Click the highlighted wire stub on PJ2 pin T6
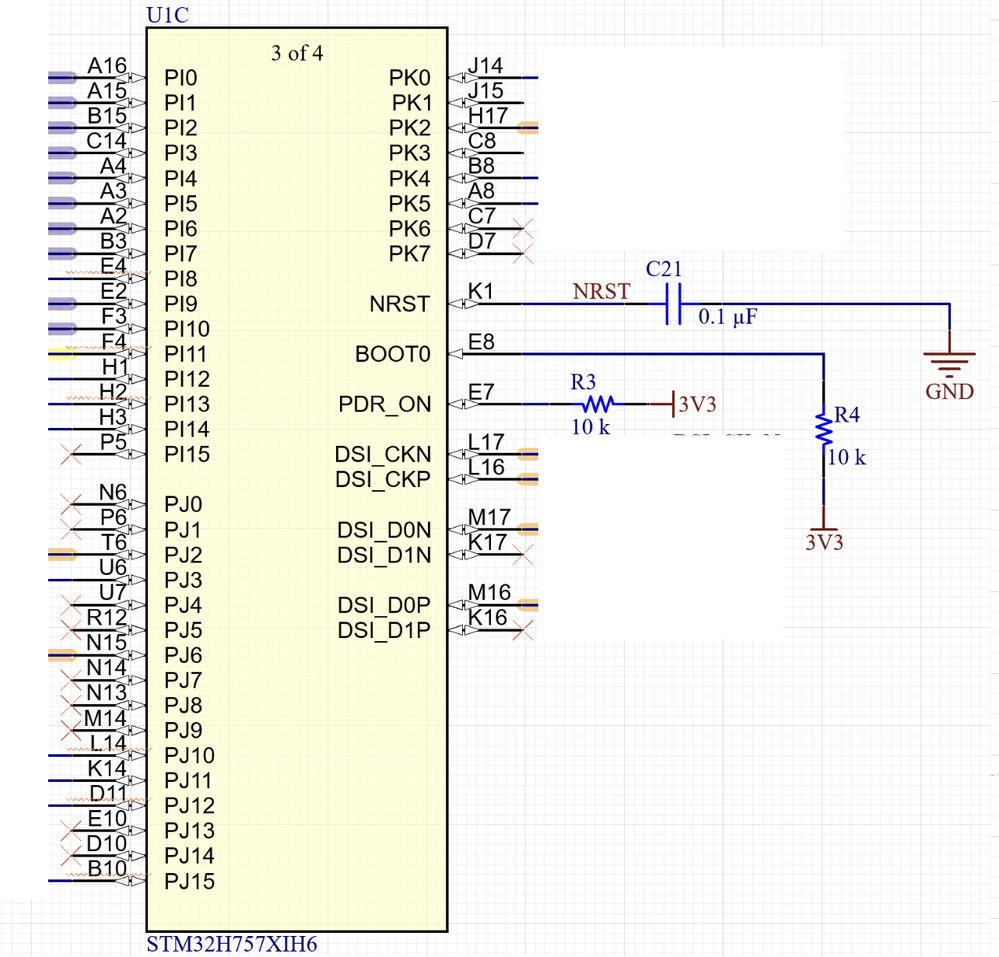999x957 pixels. coord(62,555)
